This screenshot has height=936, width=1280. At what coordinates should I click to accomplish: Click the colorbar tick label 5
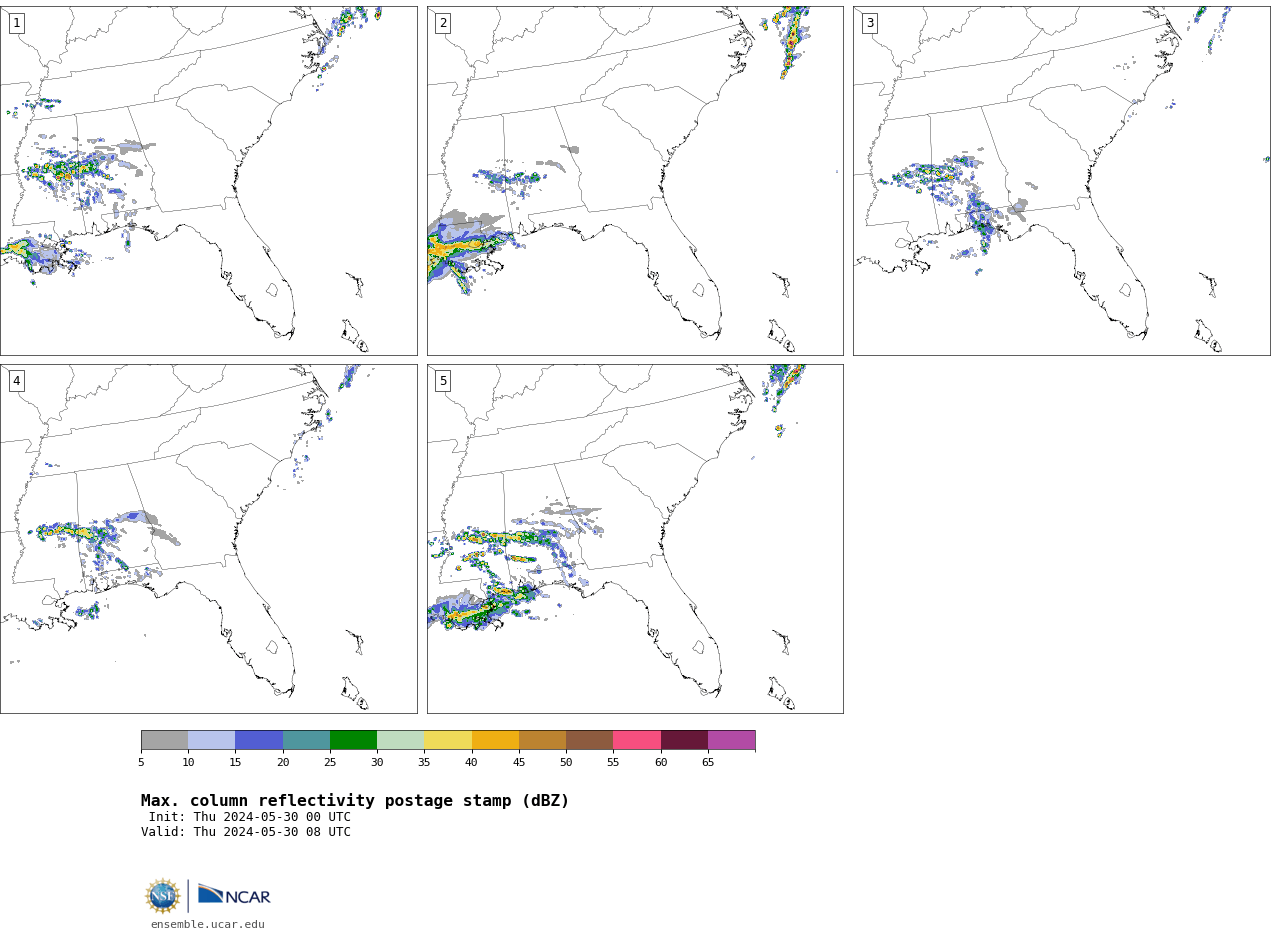141,763
